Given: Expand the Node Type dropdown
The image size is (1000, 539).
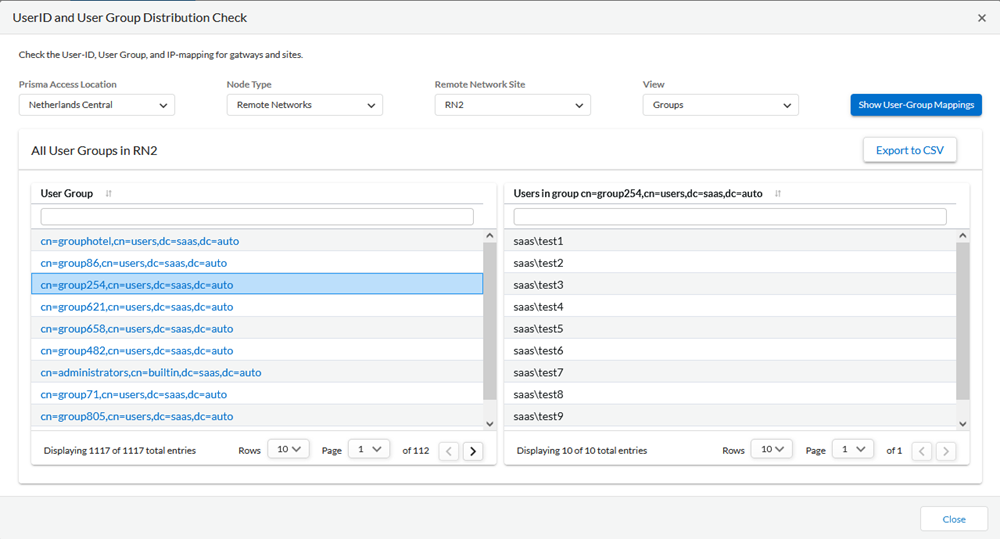Looking at the screenshot, I should tap(304, 105).
